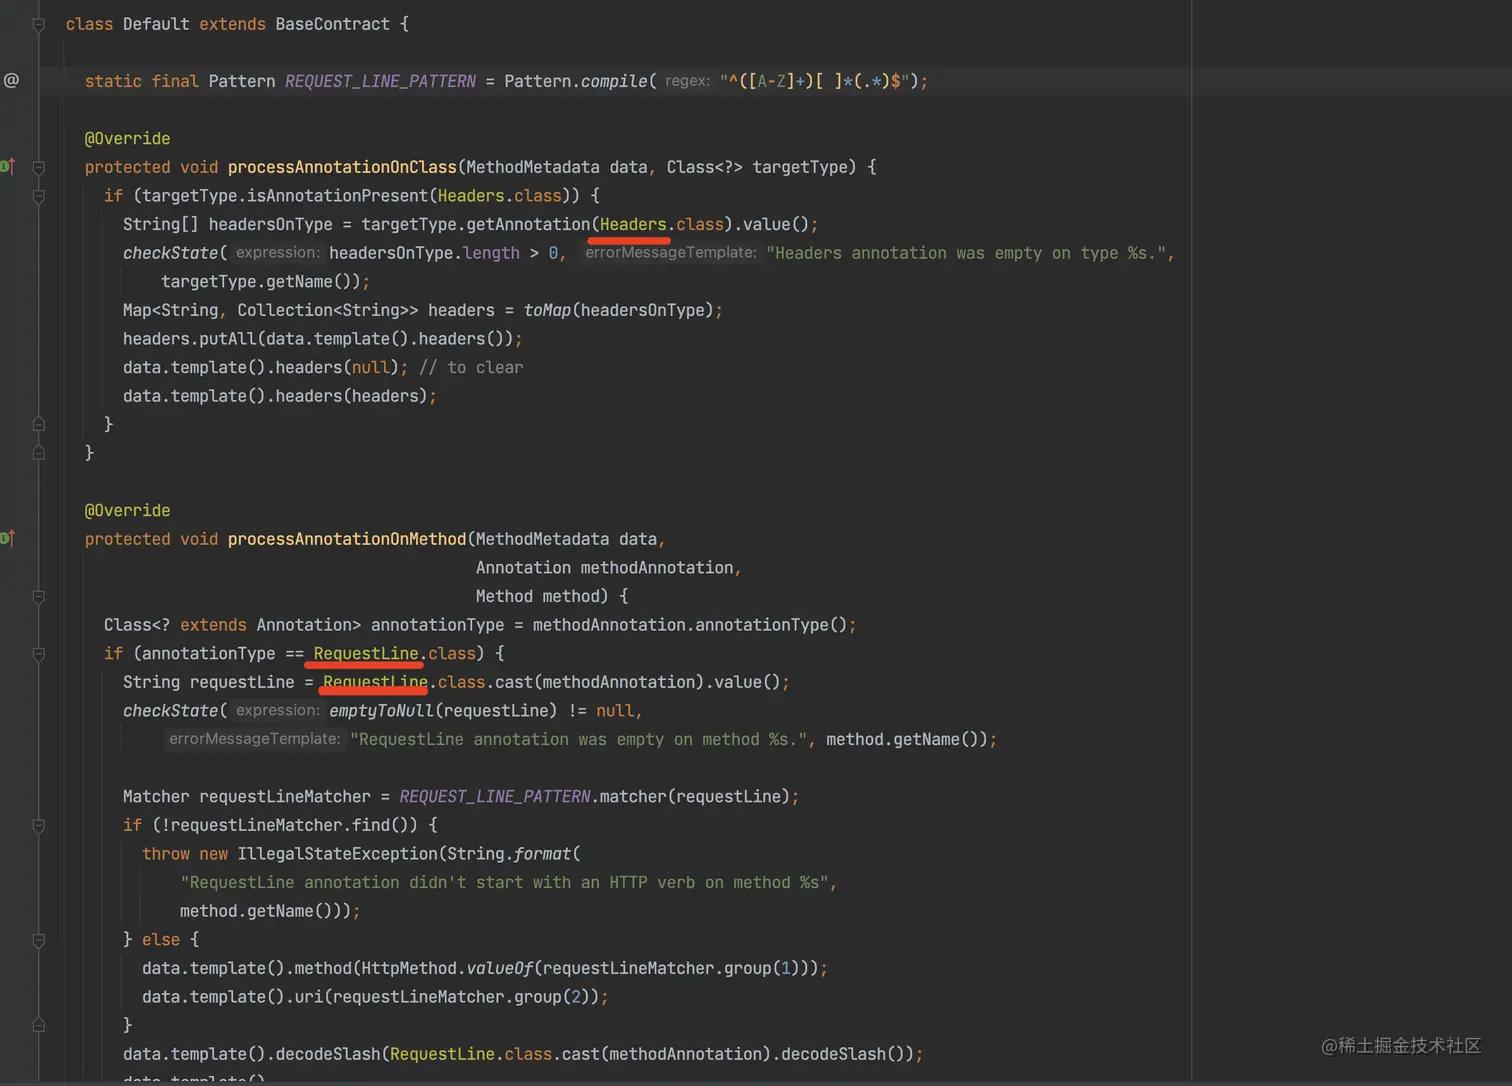Viewport: 1512px width, 1086px height.
Task: Click 'errorMessageTemplate:' hint before RequestLine string
Action: click(x=254, y=739)
